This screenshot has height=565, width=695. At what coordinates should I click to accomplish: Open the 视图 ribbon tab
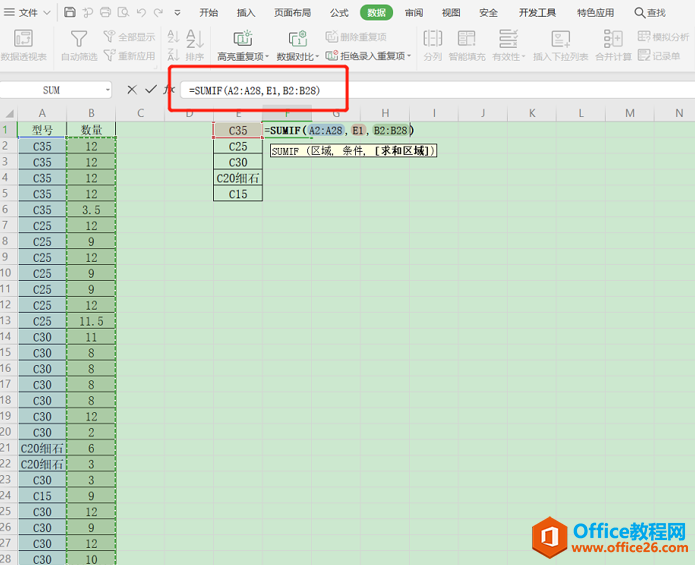451,12
